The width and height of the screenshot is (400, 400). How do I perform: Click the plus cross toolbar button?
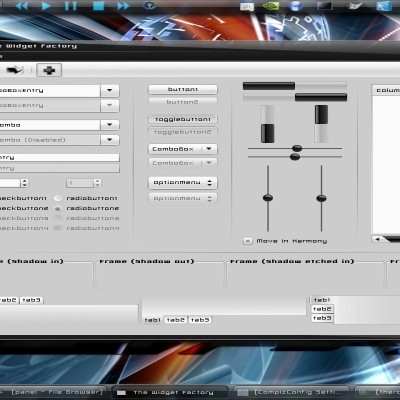(x=49, y=70)
